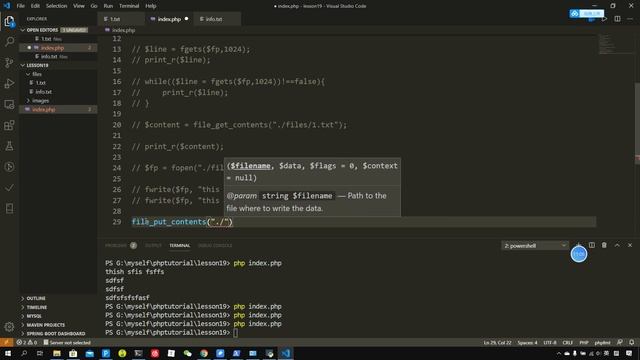The height and width of the screenshot is (360, 640).
Task: Open the File menu
Action: point(20,6)
